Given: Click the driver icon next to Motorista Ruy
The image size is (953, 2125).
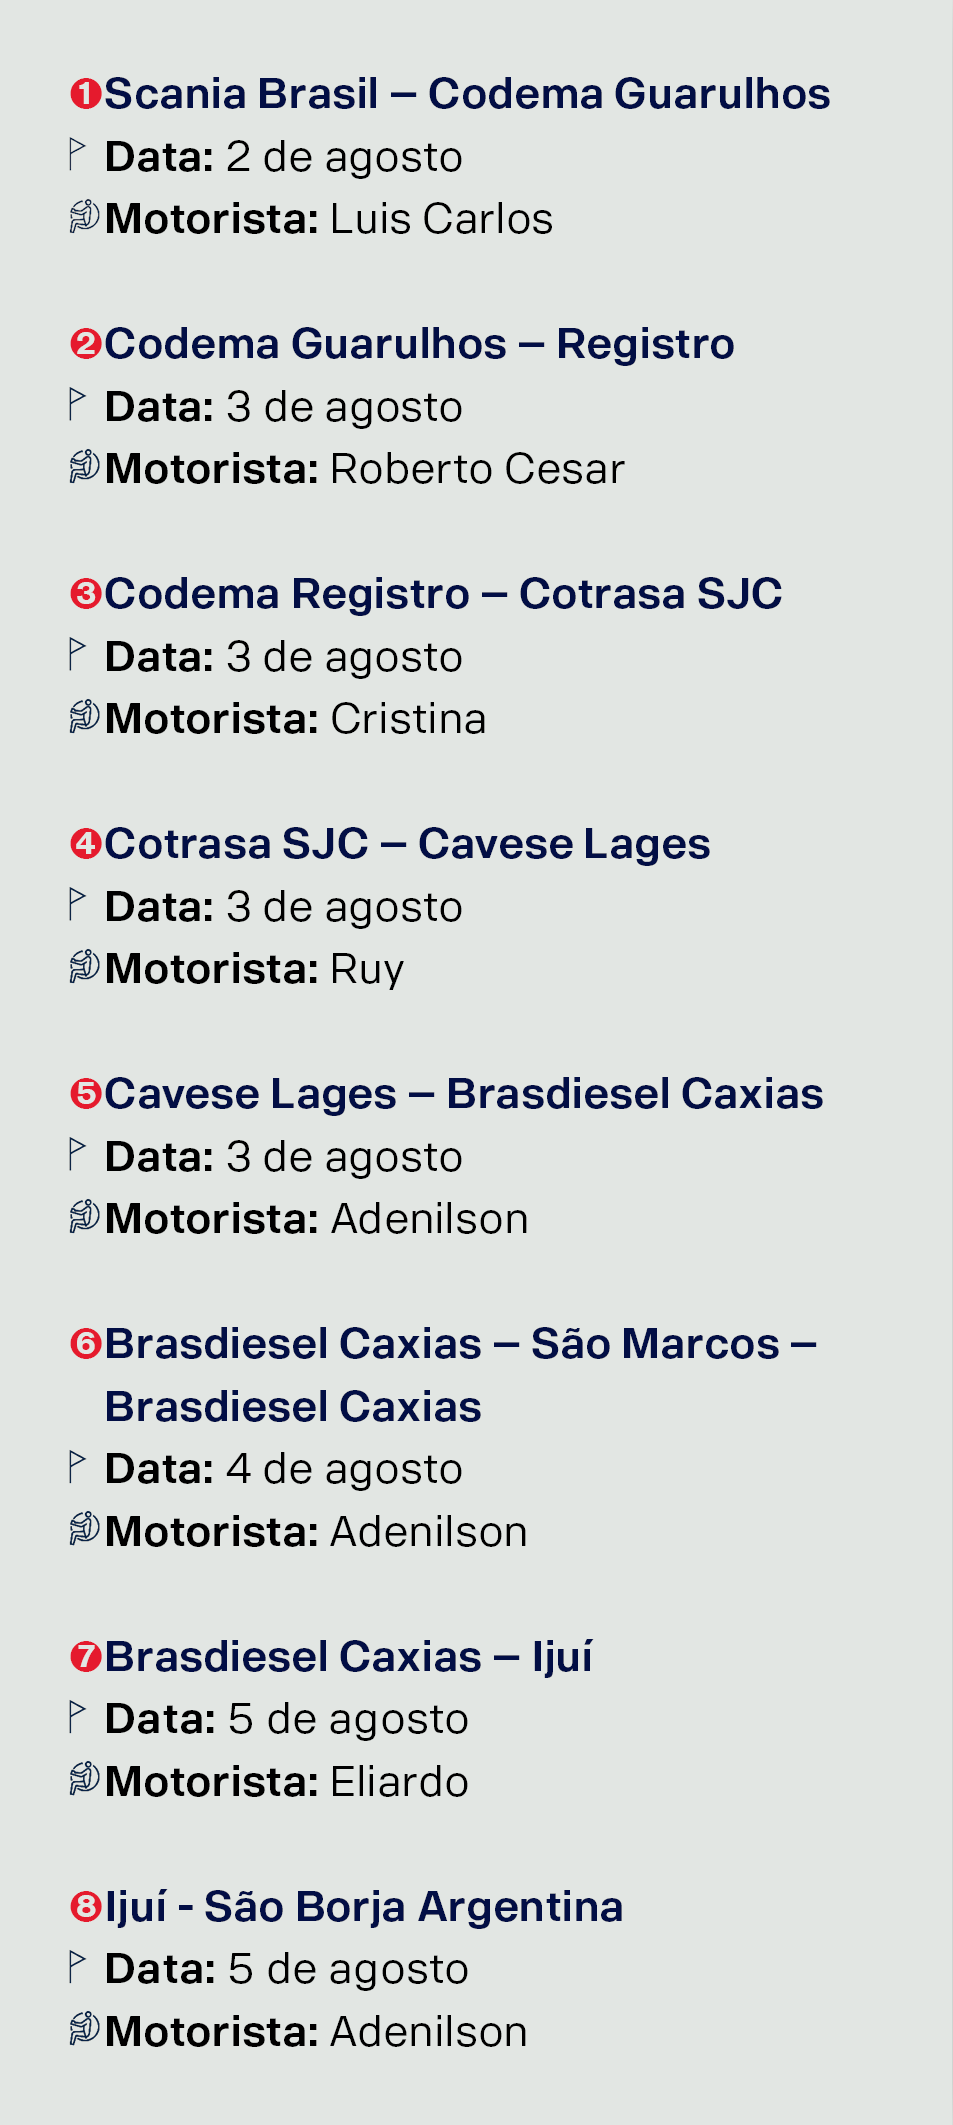Looking at the screenshot, I should pos(85,967).
